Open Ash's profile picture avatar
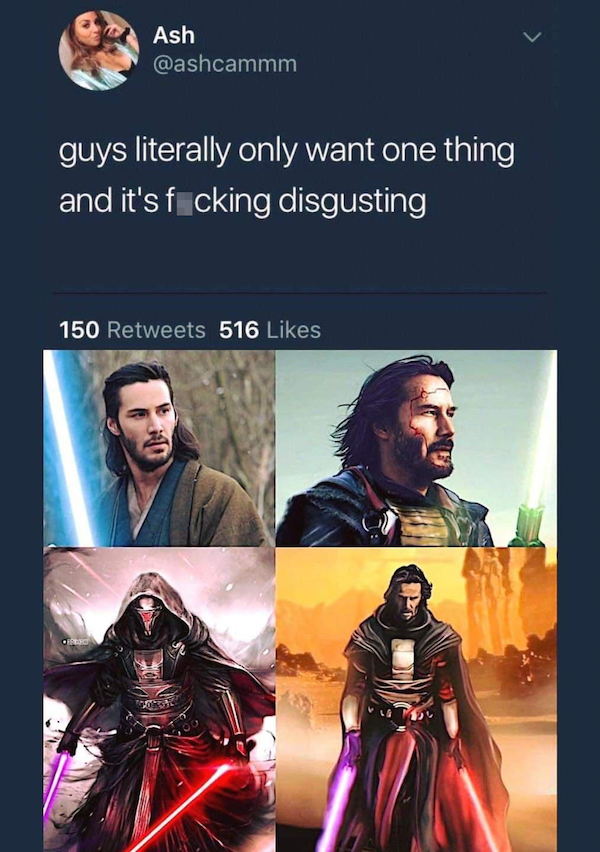The image size is (600, 852). point(99,50)
